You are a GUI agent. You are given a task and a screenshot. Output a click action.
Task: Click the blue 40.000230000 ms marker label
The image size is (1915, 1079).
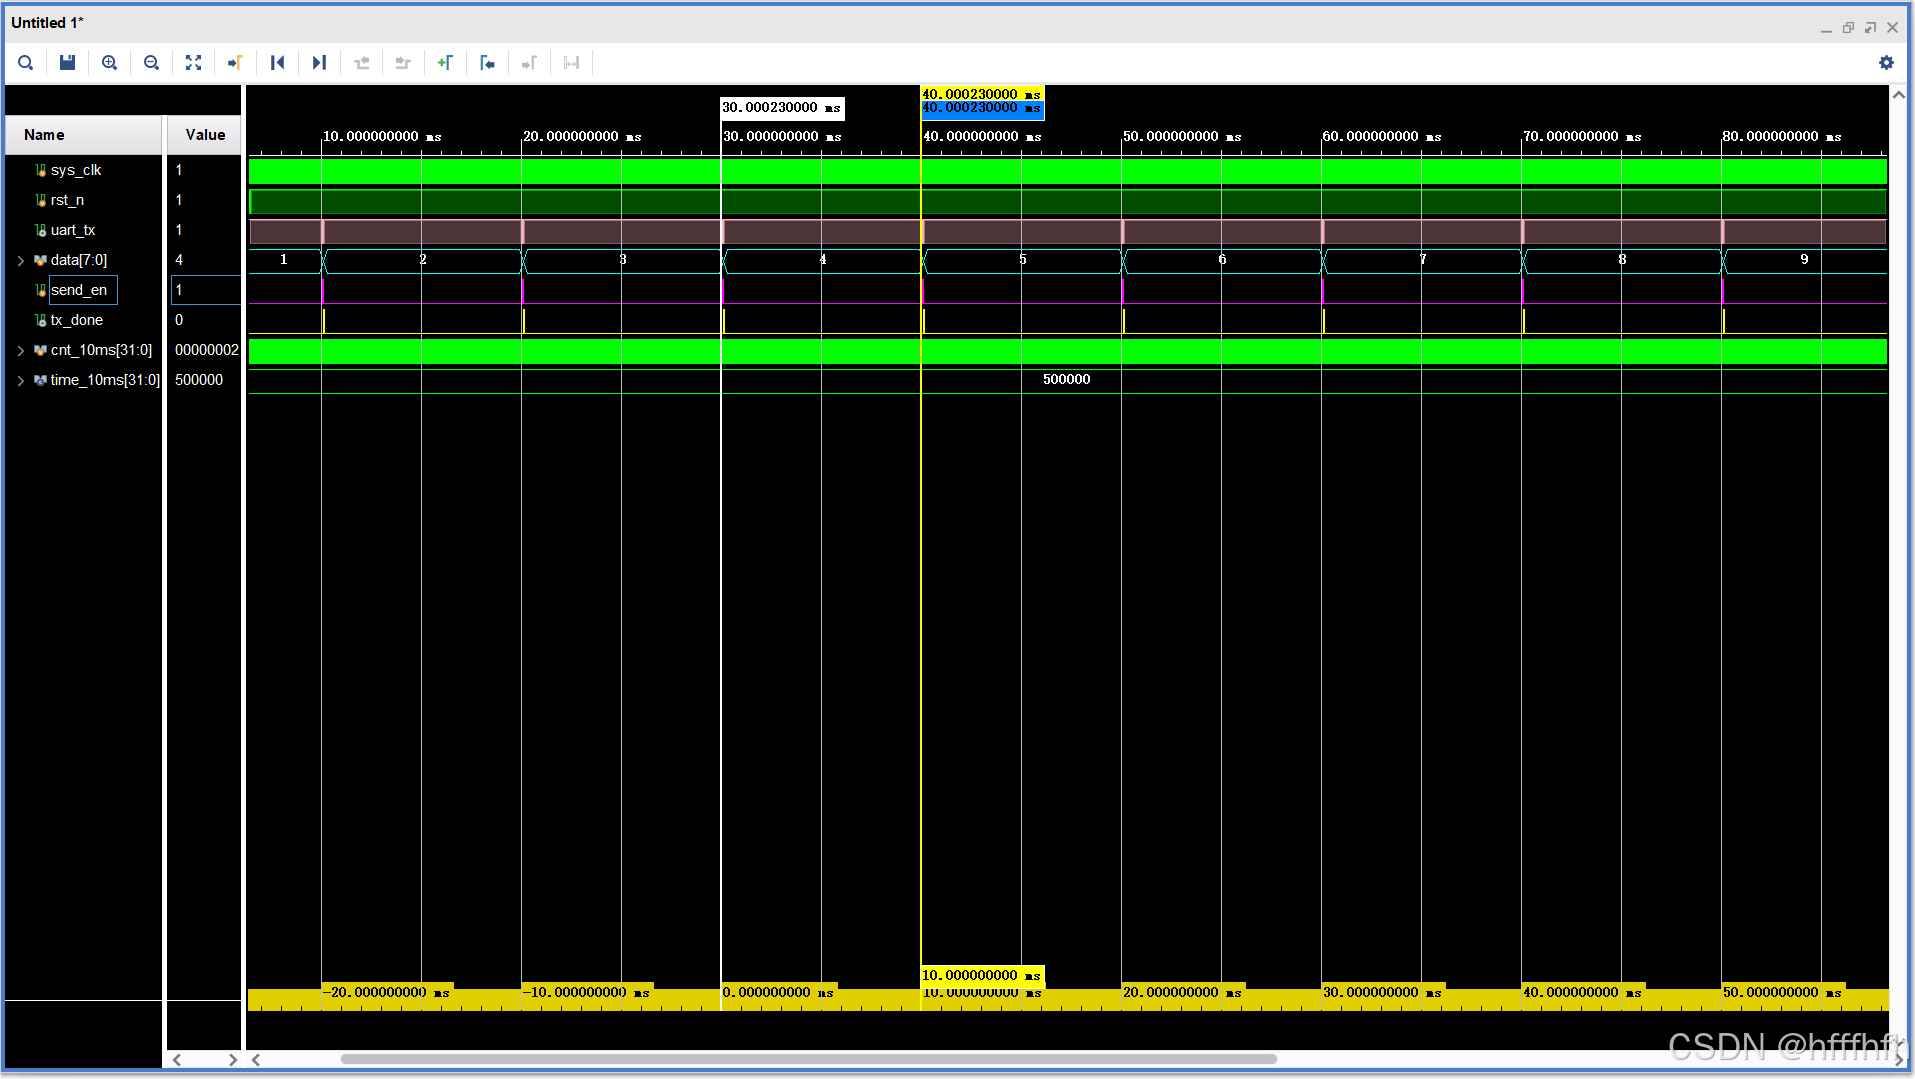(x=982, y=108)
